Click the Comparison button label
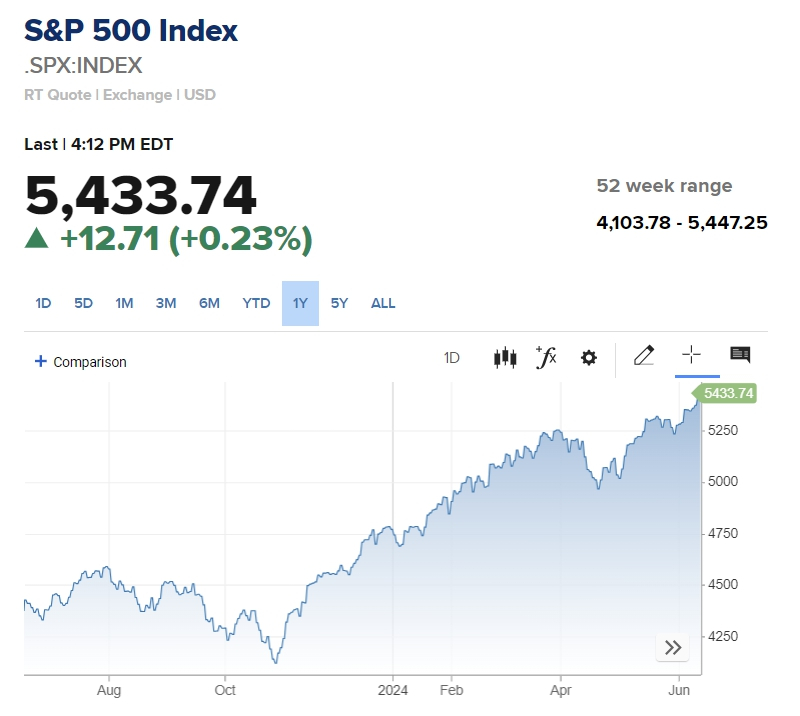800x716 pixels. [90, 362]
